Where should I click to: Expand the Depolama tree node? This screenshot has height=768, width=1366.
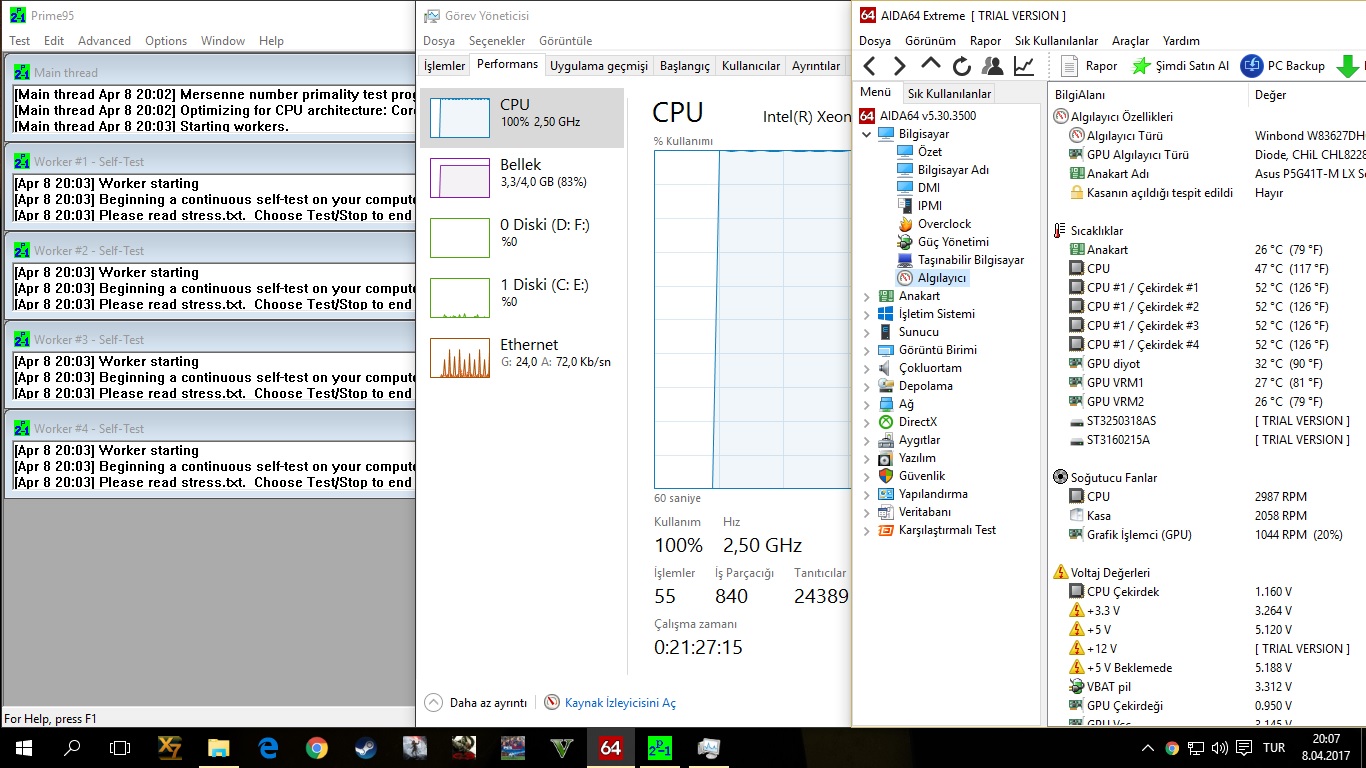pos(866,386)
